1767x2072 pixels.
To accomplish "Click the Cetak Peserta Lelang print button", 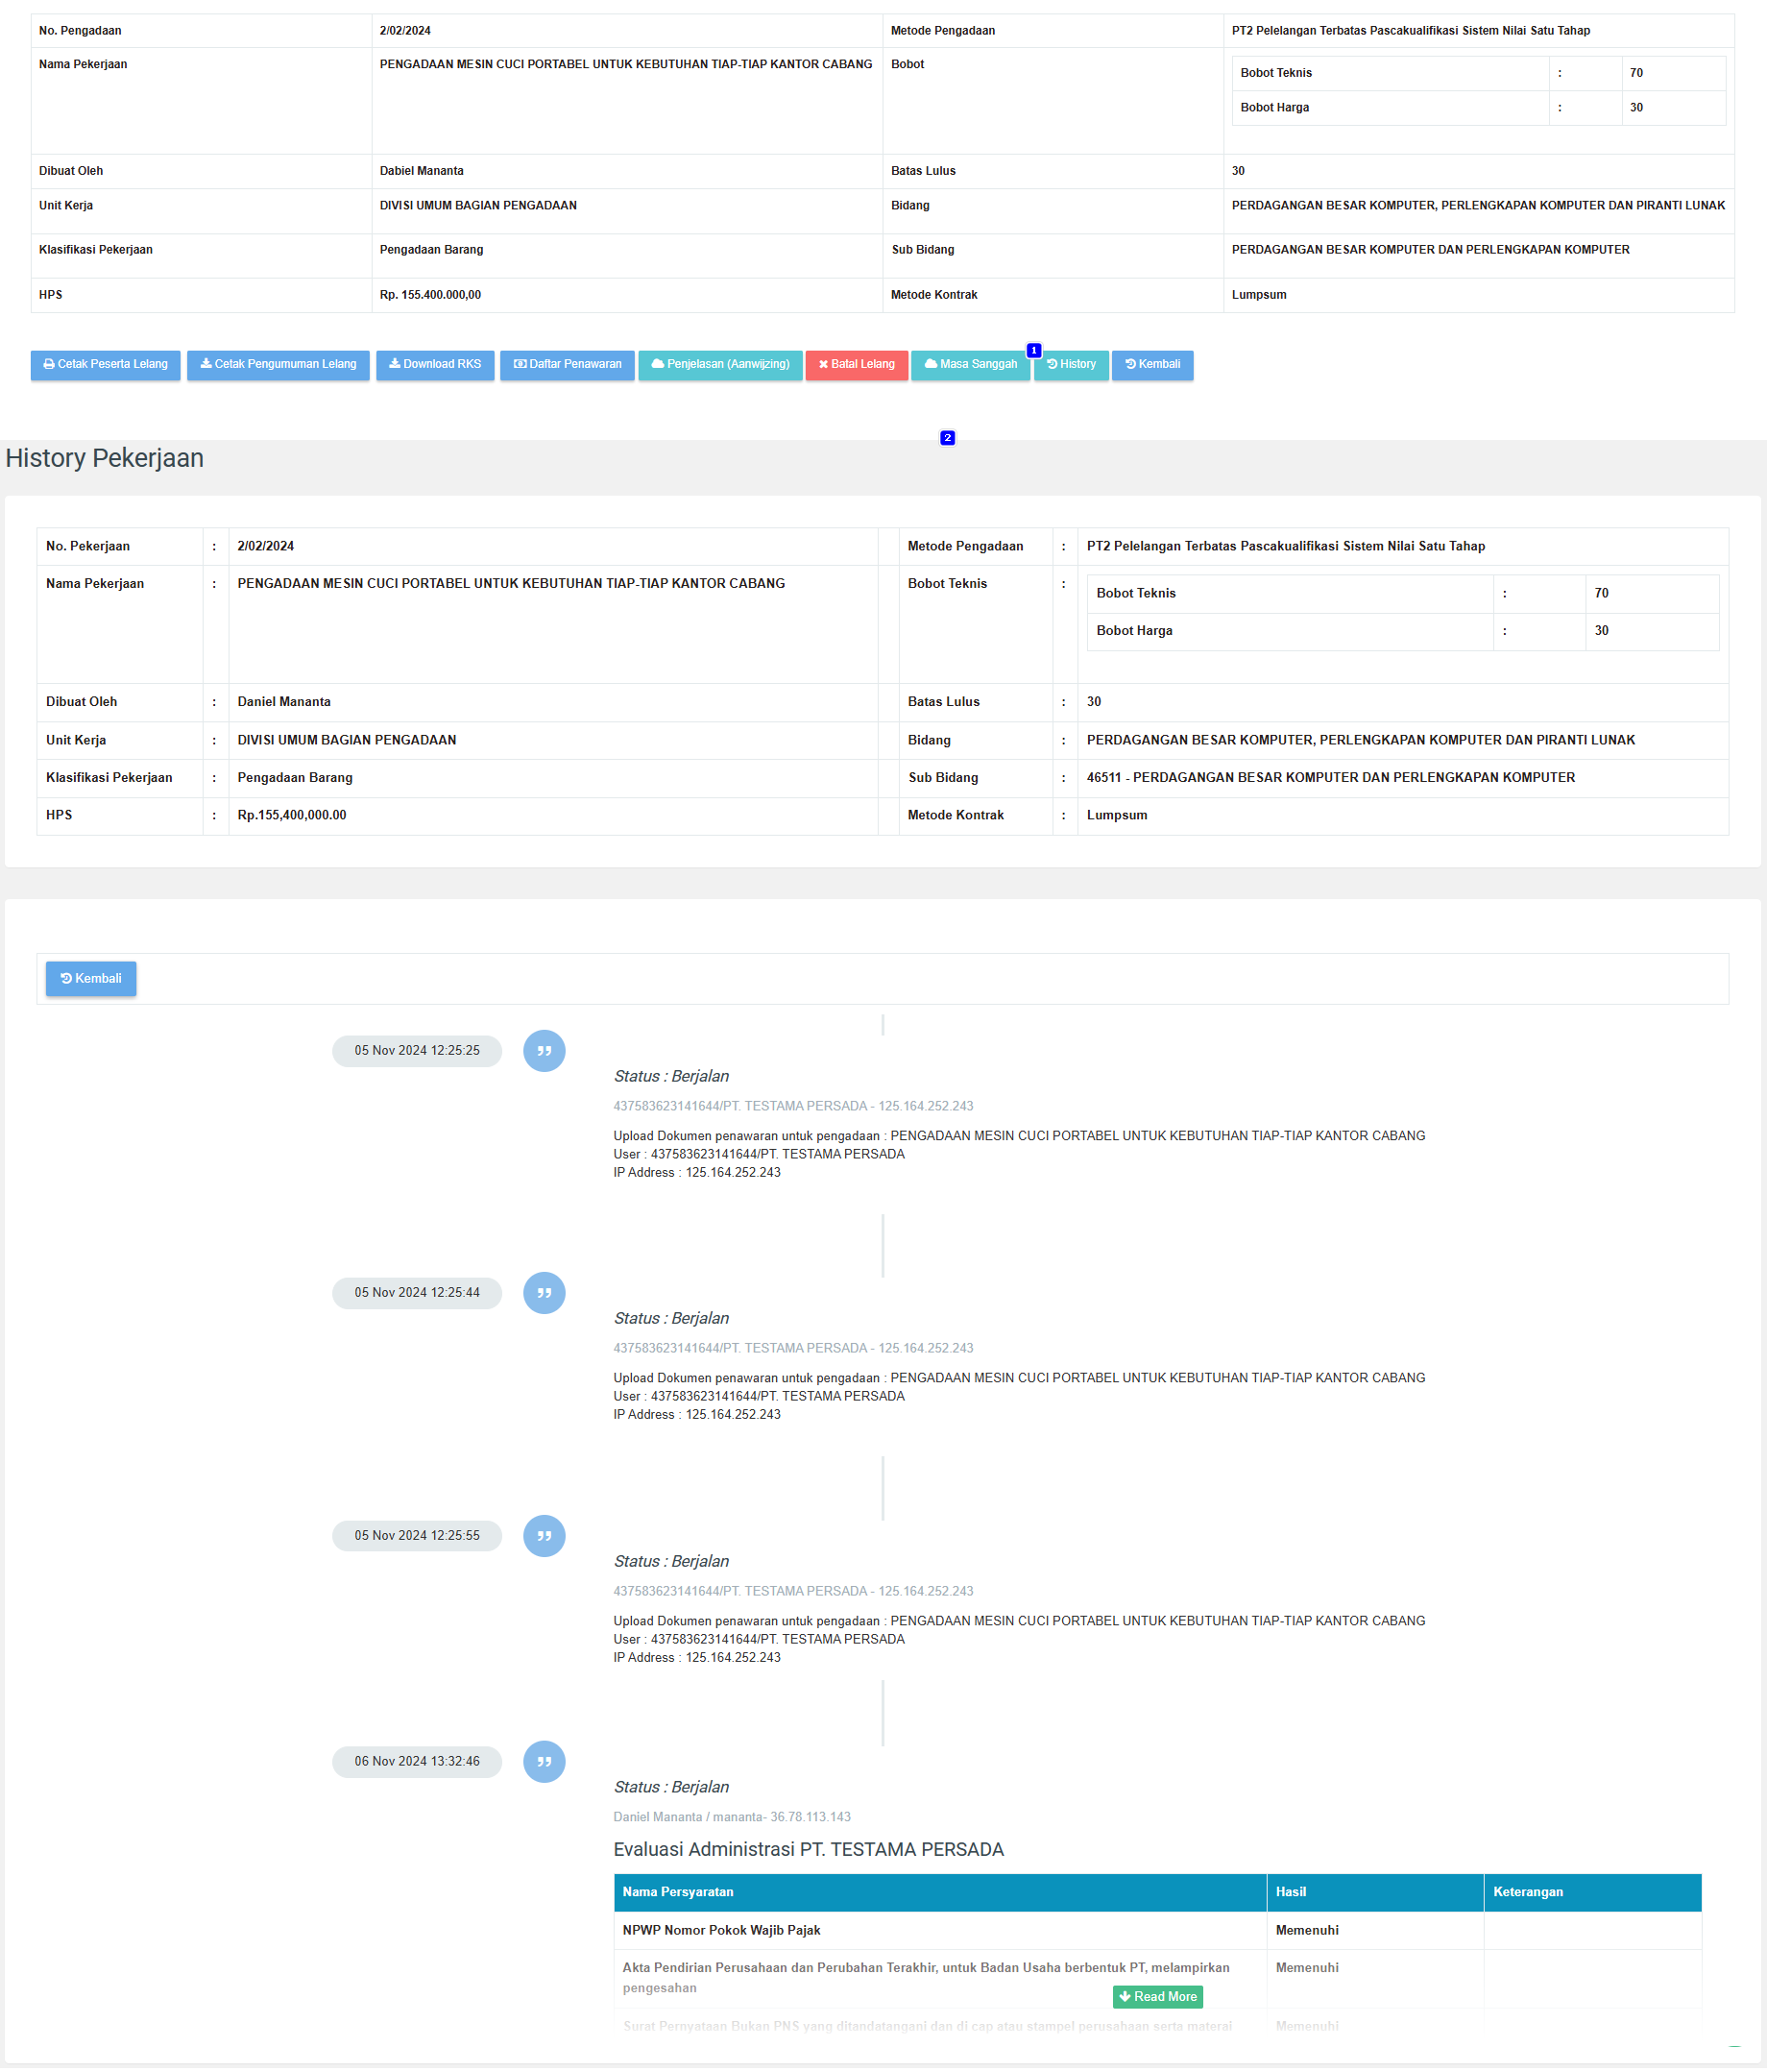I will (105, 364).
